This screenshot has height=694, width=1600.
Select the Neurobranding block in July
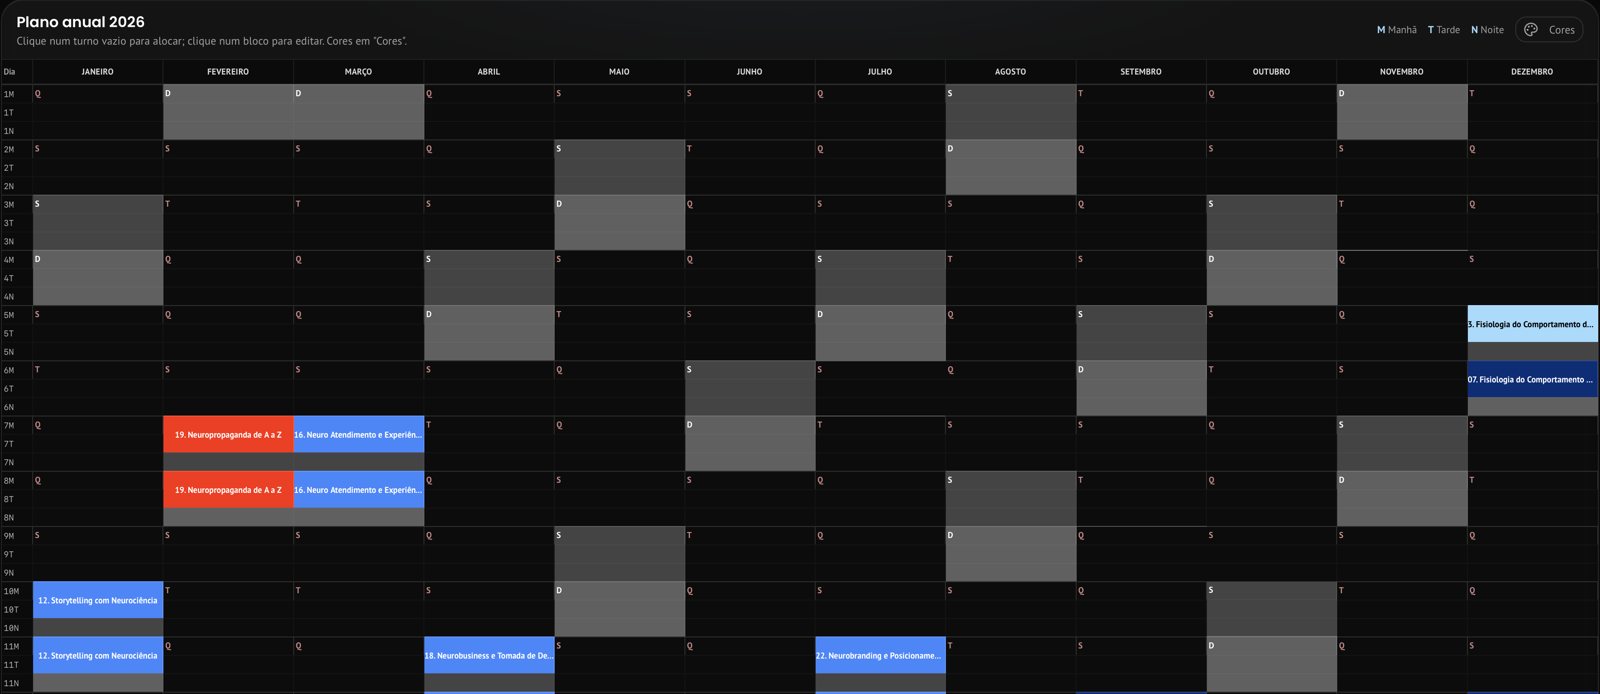pos(880,656)
